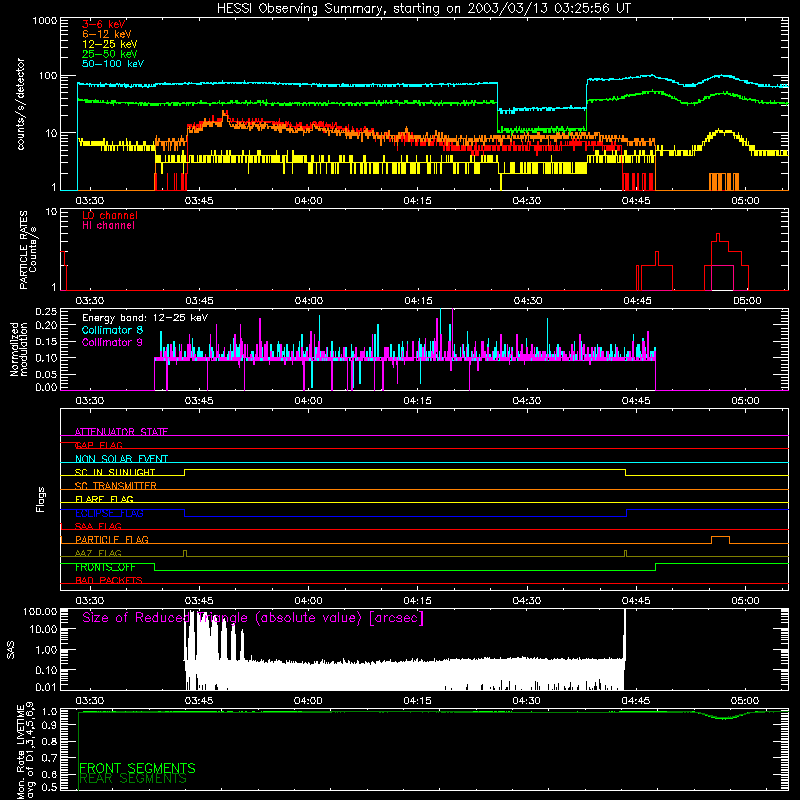
Task: Click the LO channel legend label
Action: [x=110, y=215]
